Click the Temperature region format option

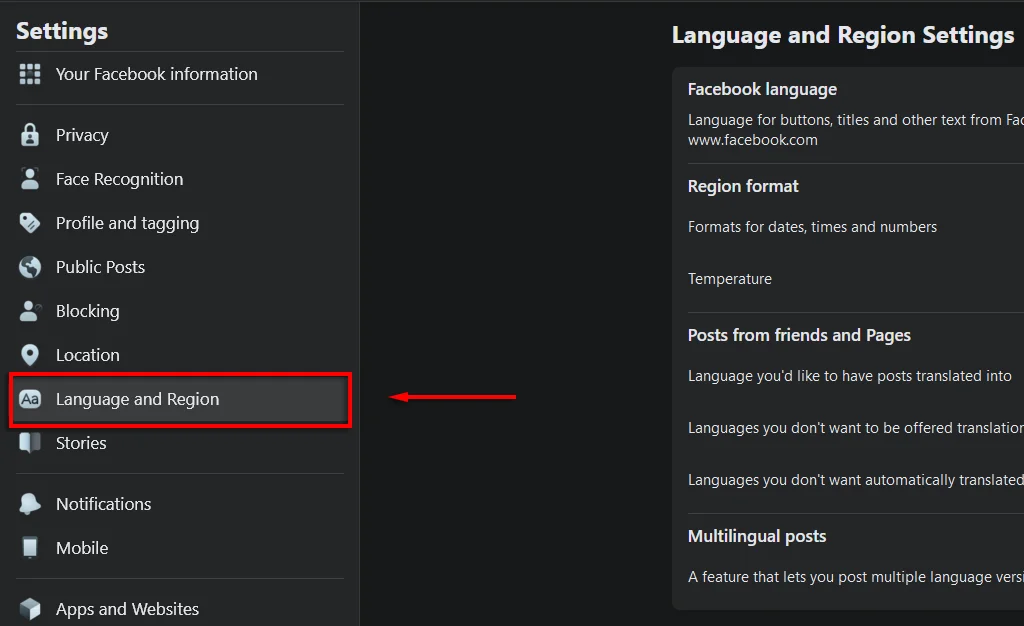point(730,279)
